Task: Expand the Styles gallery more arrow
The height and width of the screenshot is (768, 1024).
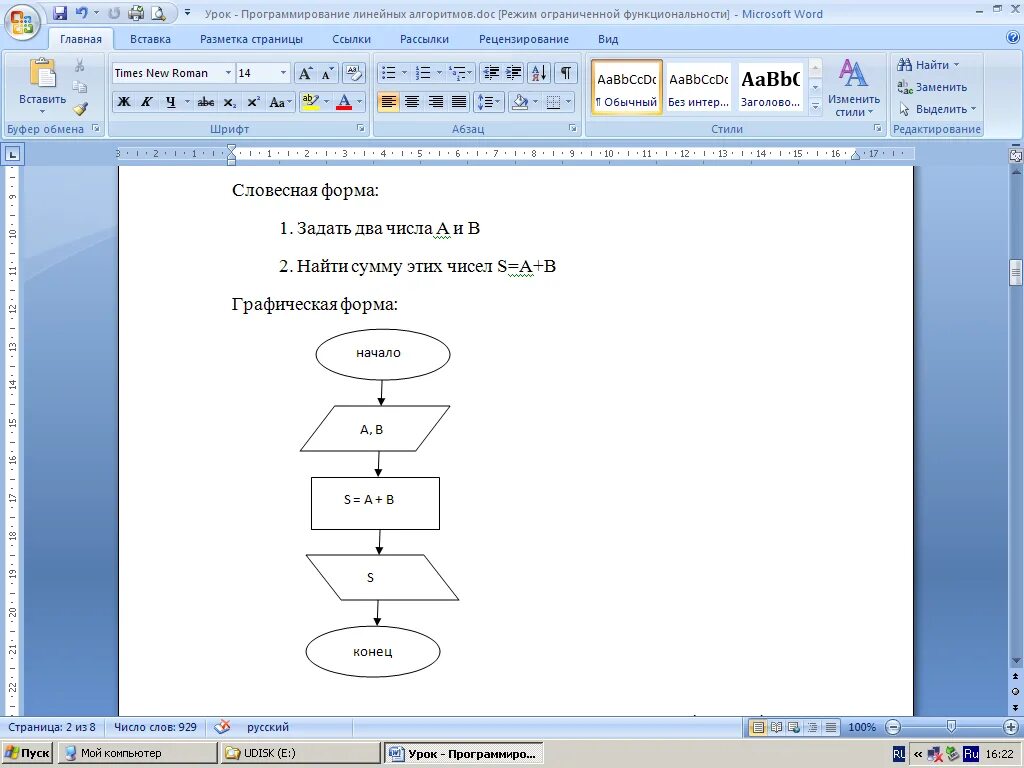Action: click(x=815, y=106)
